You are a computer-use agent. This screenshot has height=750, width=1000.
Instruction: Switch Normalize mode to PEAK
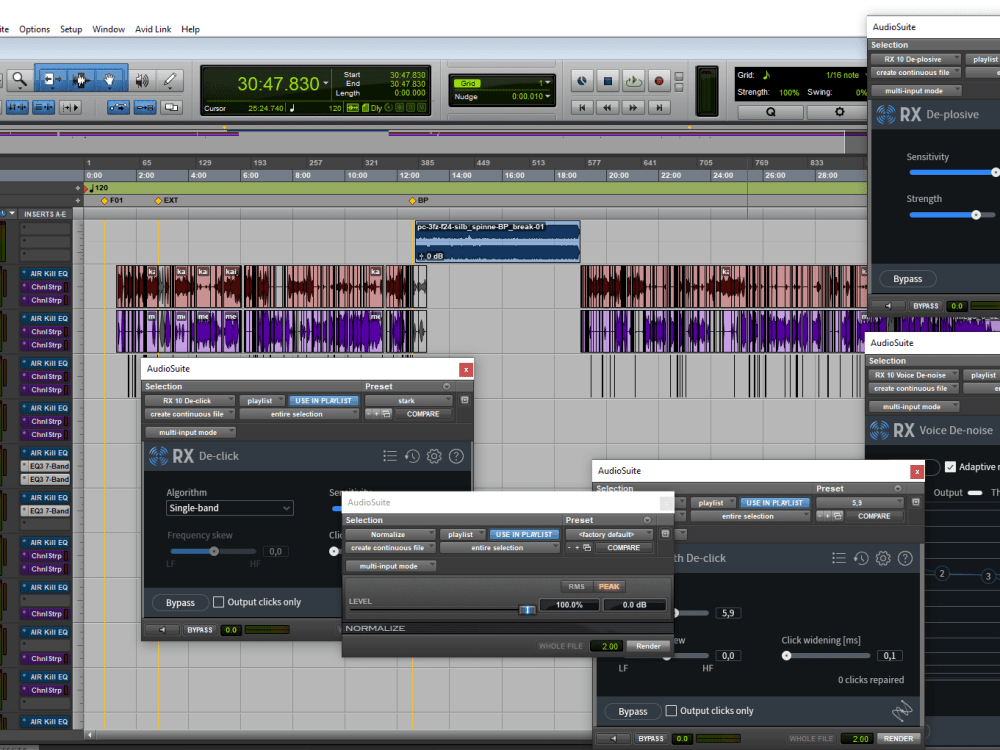point(609,586)
